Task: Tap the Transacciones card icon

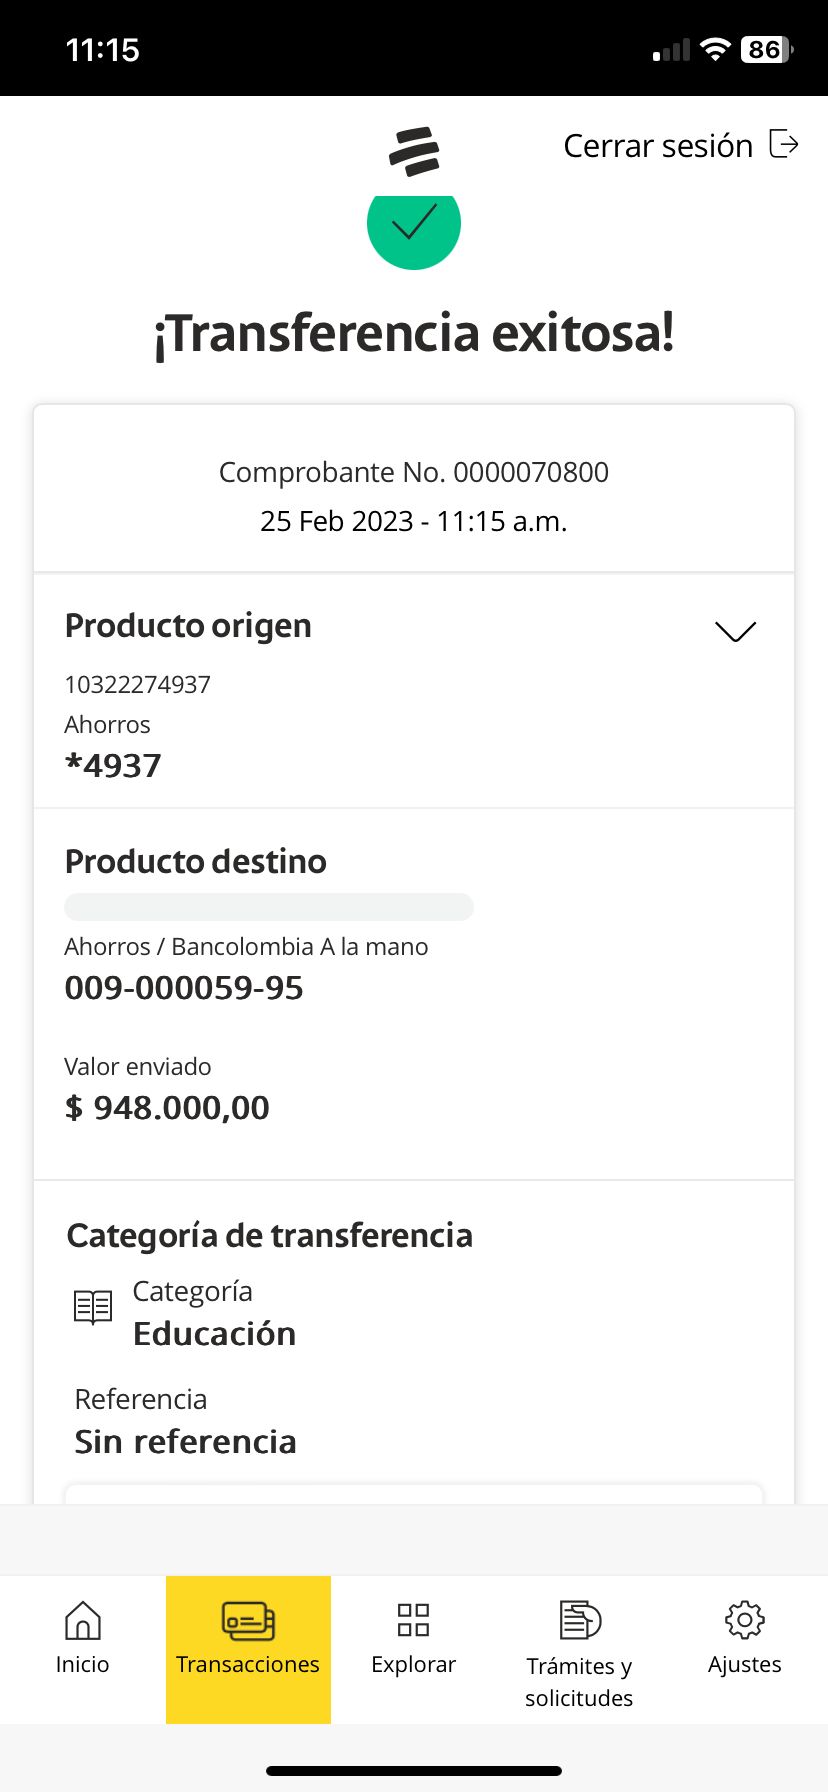Action: 248,1620
